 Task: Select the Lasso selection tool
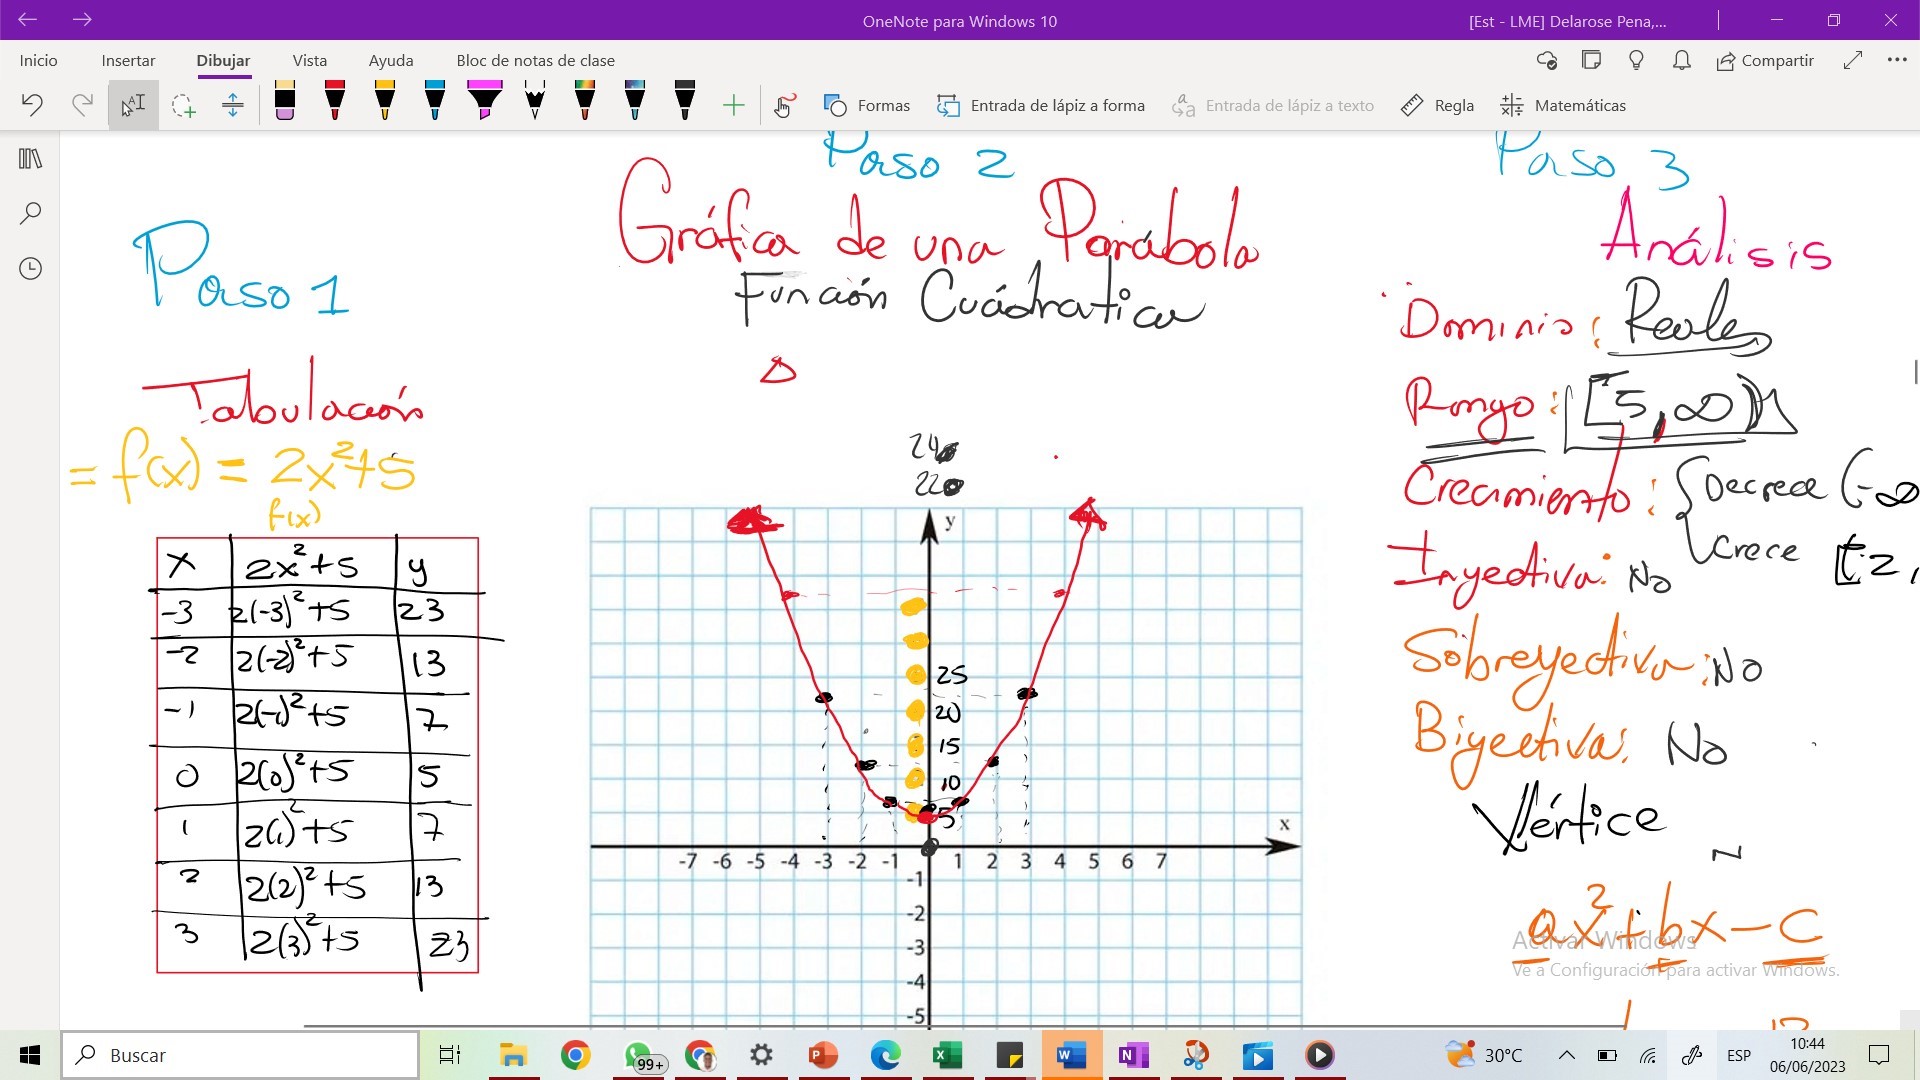tap(183, 105)
